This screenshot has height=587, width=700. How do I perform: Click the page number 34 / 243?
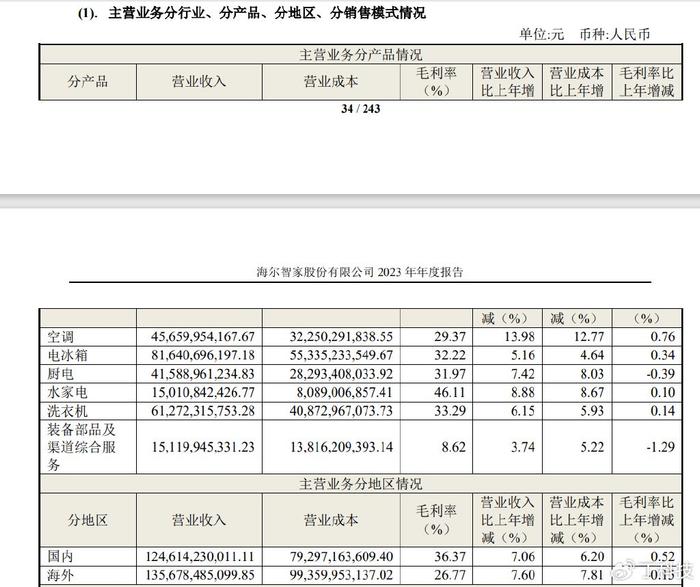pyautogui.click(x=360, y=108)
